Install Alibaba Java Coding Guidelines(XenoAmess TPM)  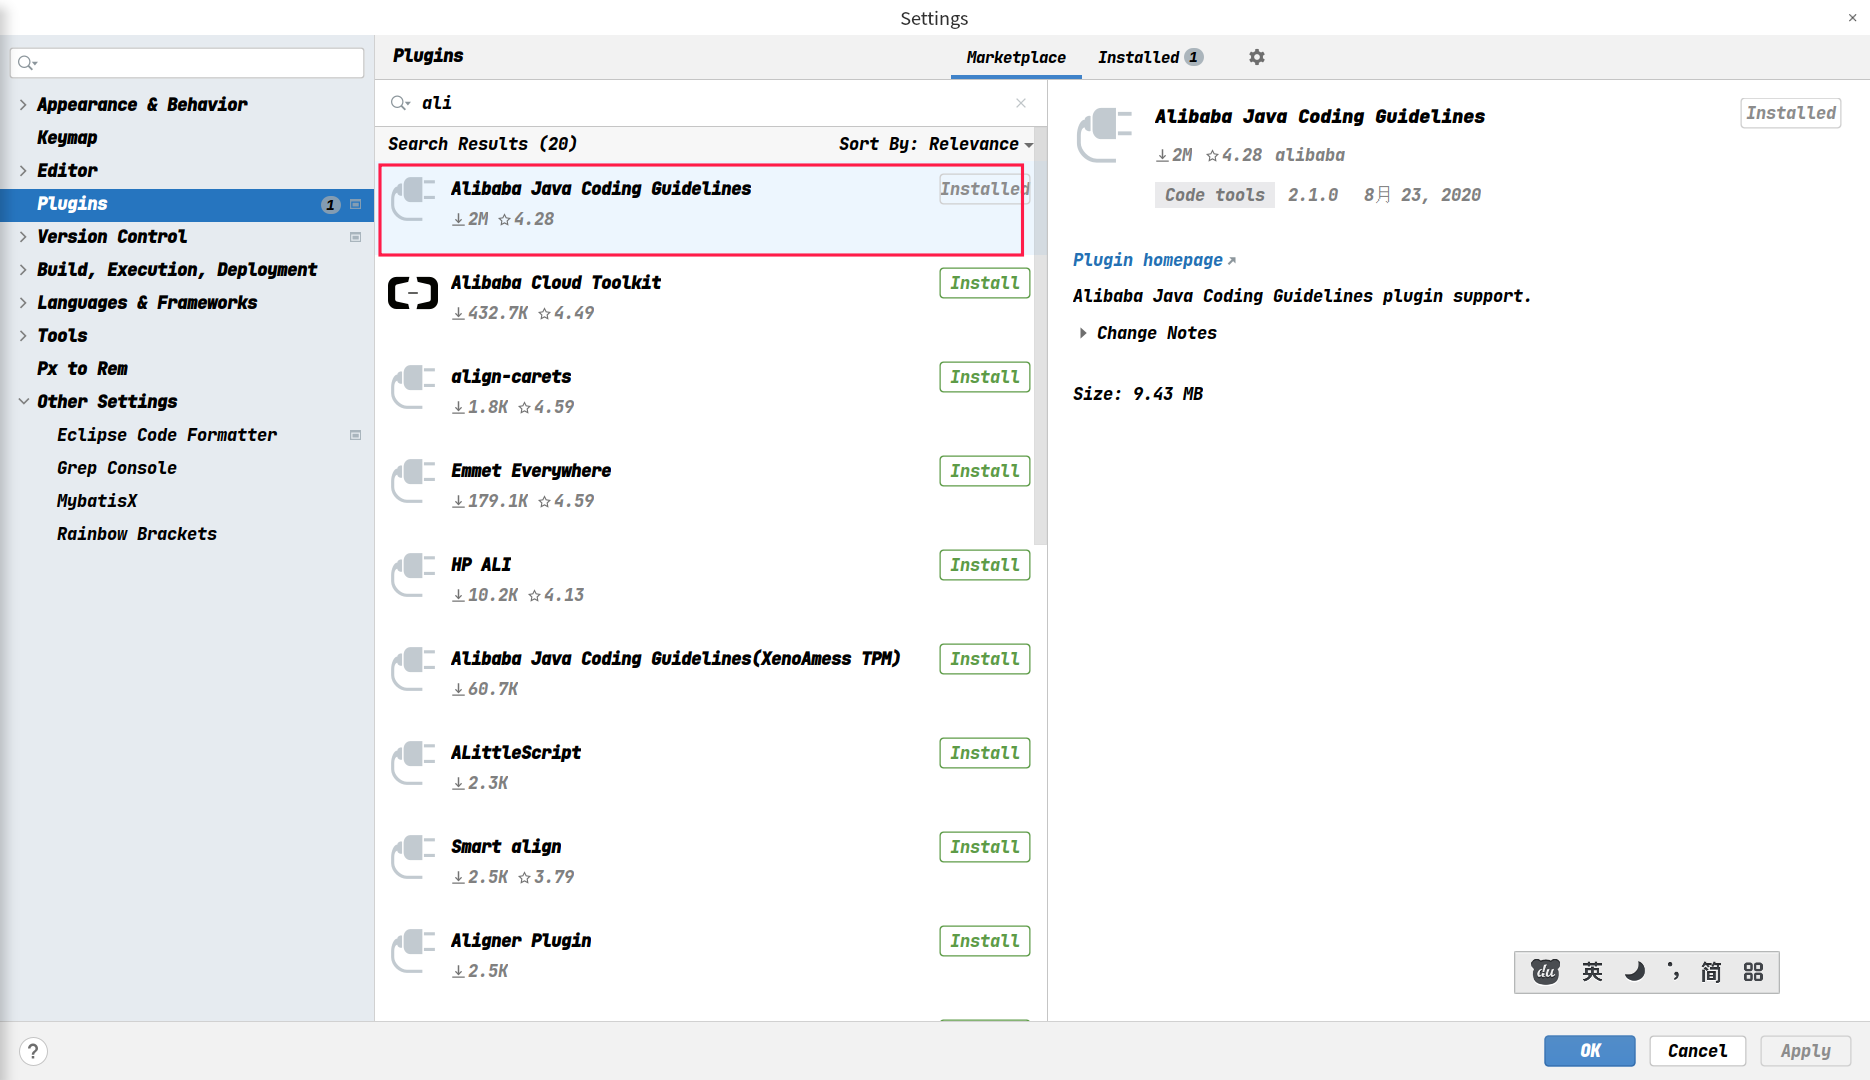pyautogui.click(x=985, y=659)
